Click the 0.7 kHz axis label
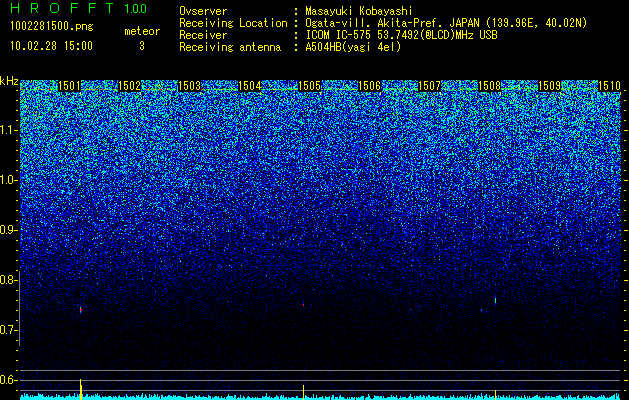The image size is (629, 400). pos(9,330)
